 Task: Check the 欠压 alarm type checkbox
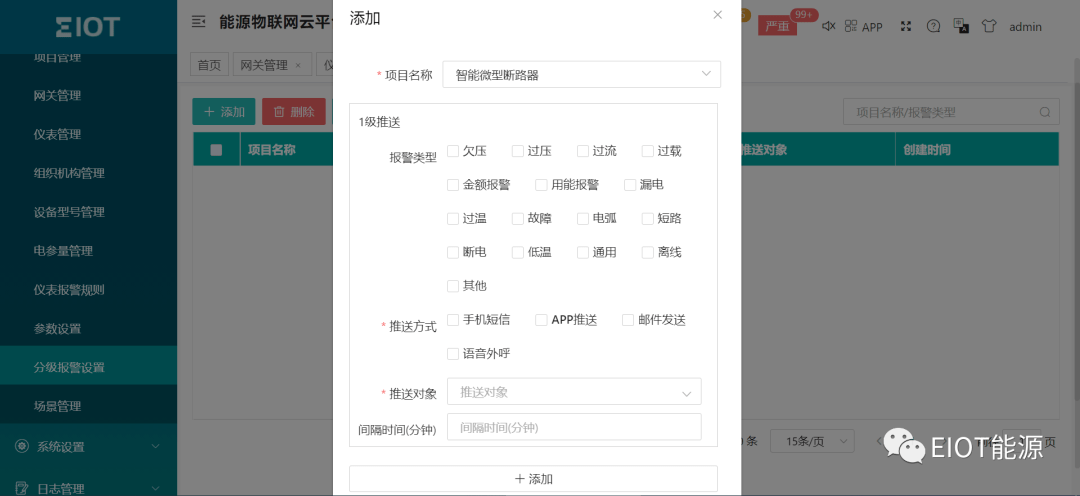point(453,151)
